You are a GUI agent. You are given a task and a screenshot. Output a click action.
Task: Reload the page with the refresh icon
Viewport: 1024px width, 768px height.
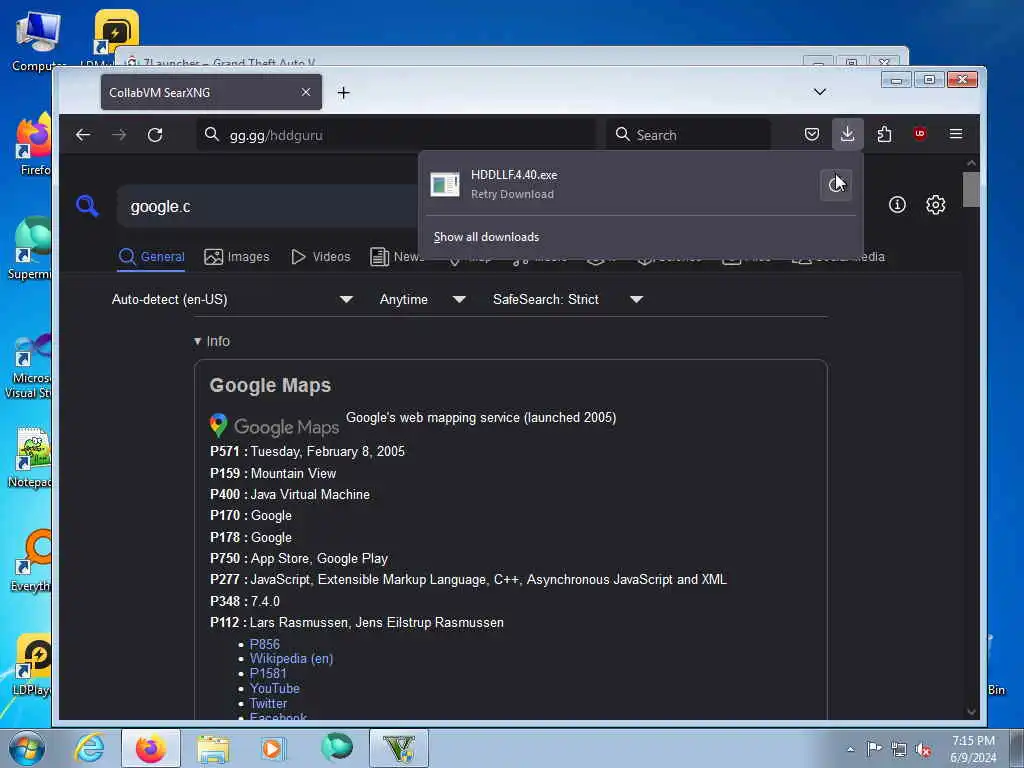coord(155,135)
